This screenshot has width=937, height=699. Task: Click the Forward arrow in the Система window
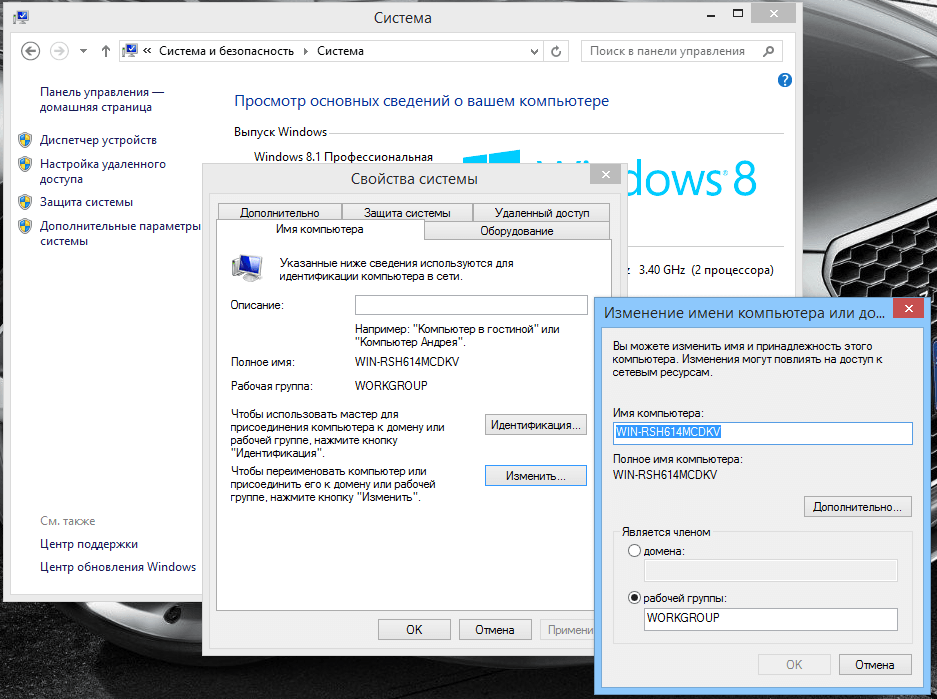59,51
